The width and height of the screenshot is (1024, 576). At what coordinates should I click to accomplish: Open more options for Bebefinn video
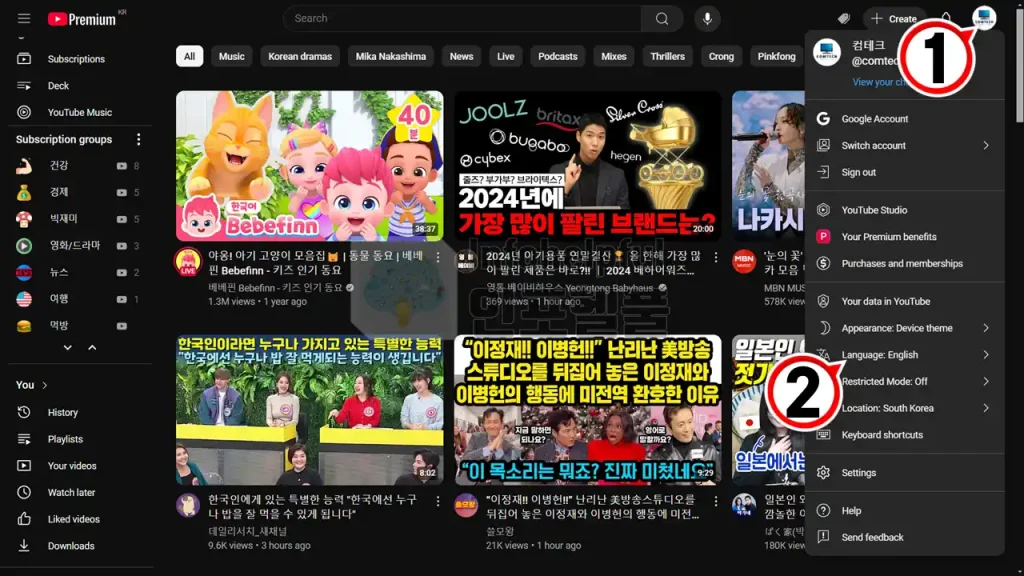point(438,258)
